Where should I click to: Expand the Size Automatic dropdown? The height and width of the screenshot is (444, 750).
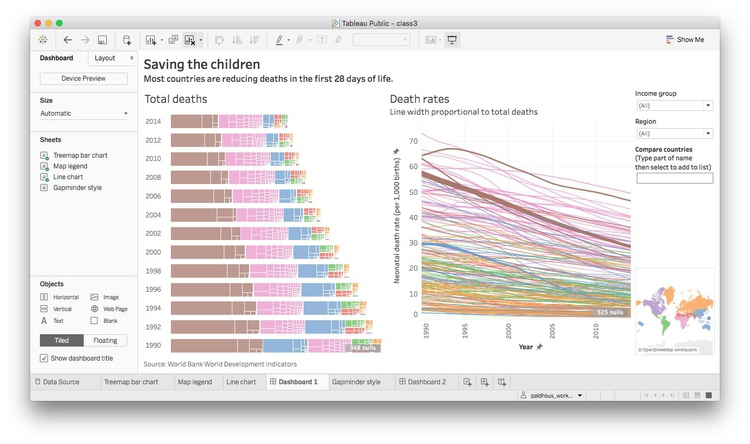(84, 114)
